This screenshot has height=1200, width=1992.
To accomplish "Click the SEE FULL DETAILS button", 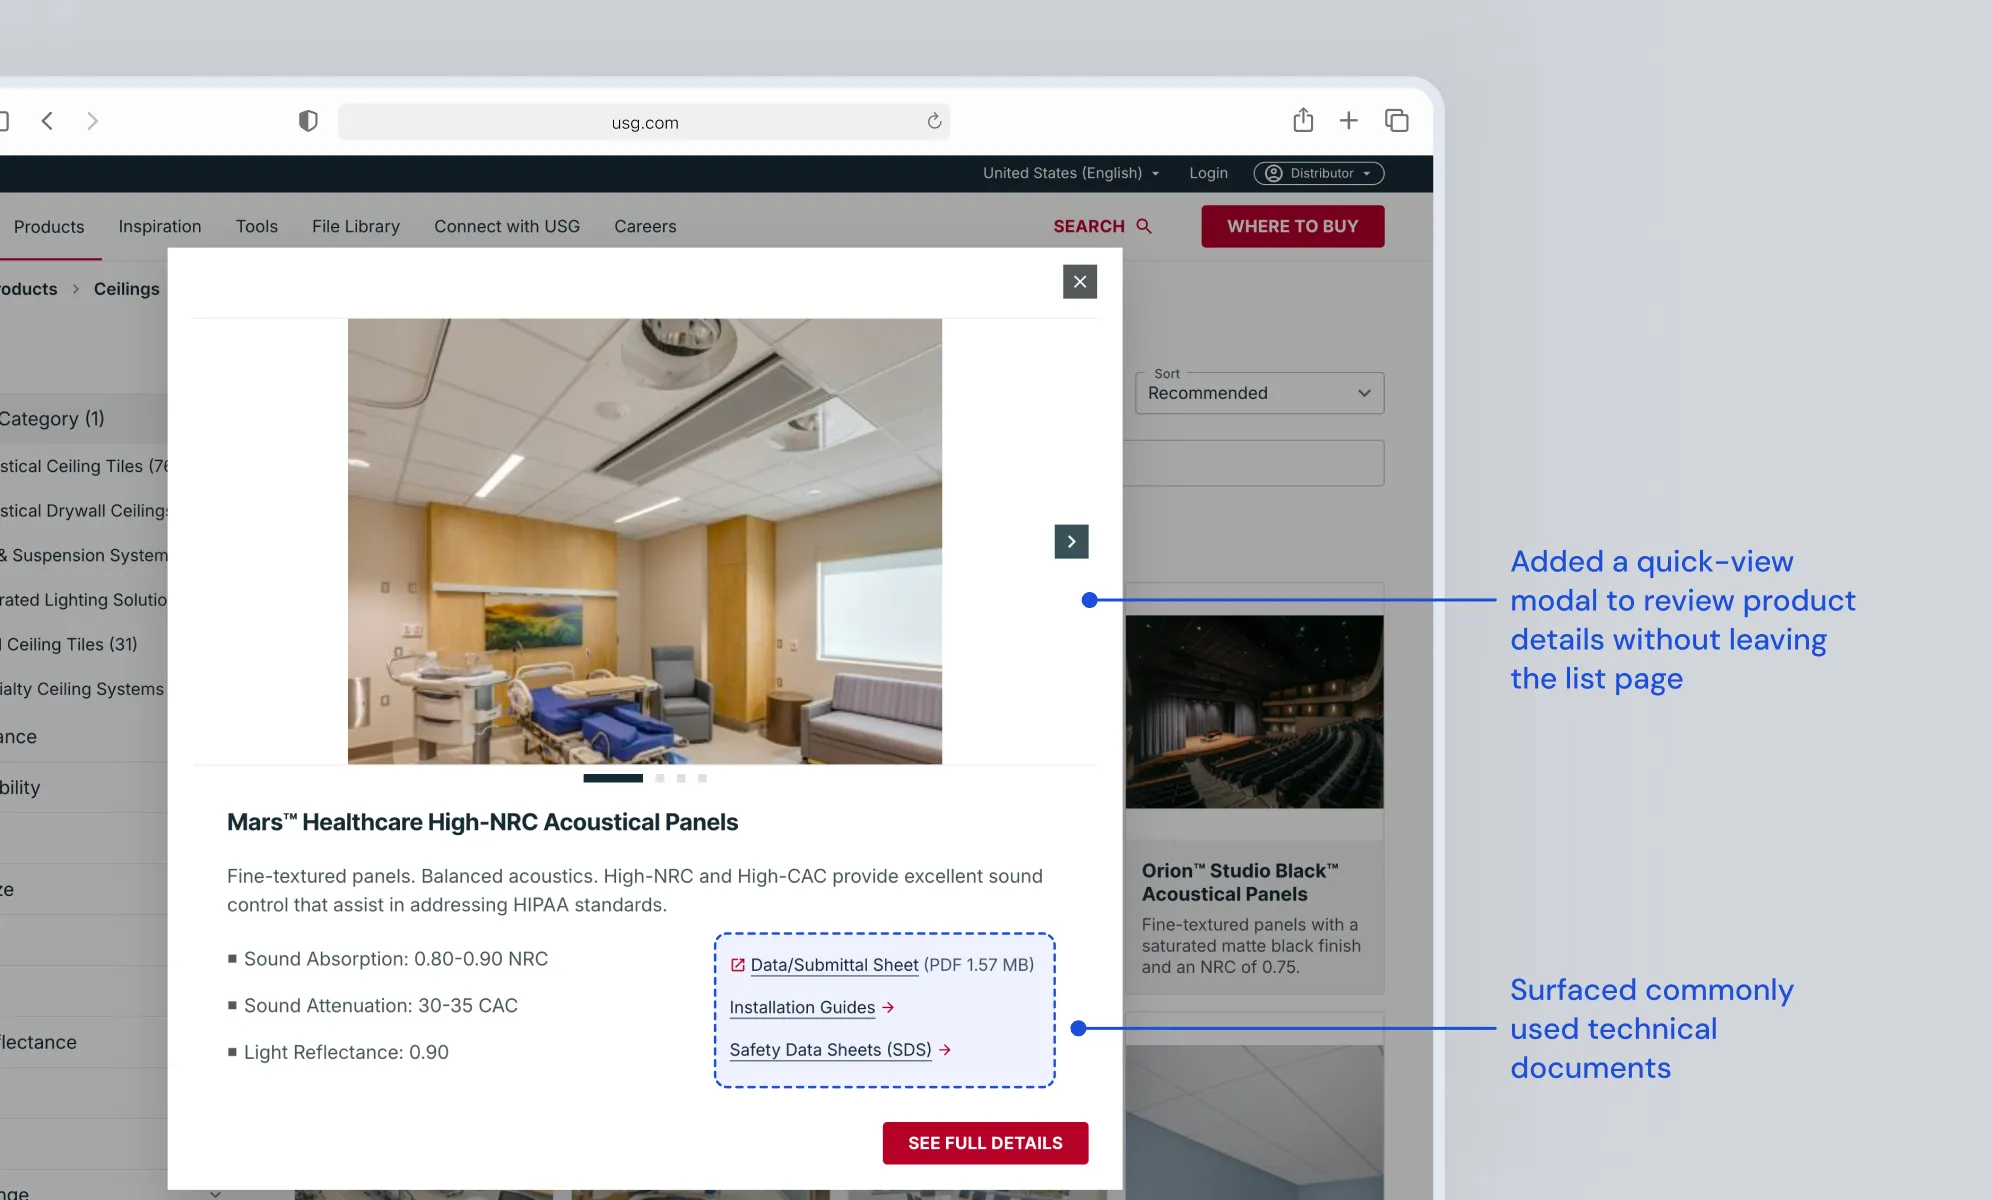I will click(985, 1143).
